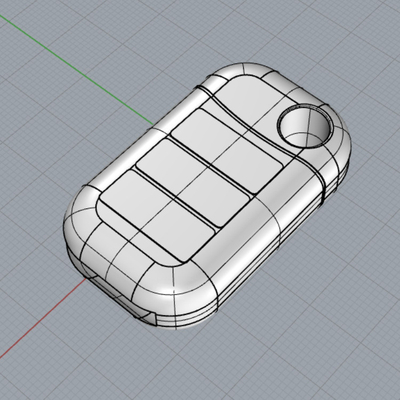Select the fob button nearest the keyring hole

(x=228, y=151)
